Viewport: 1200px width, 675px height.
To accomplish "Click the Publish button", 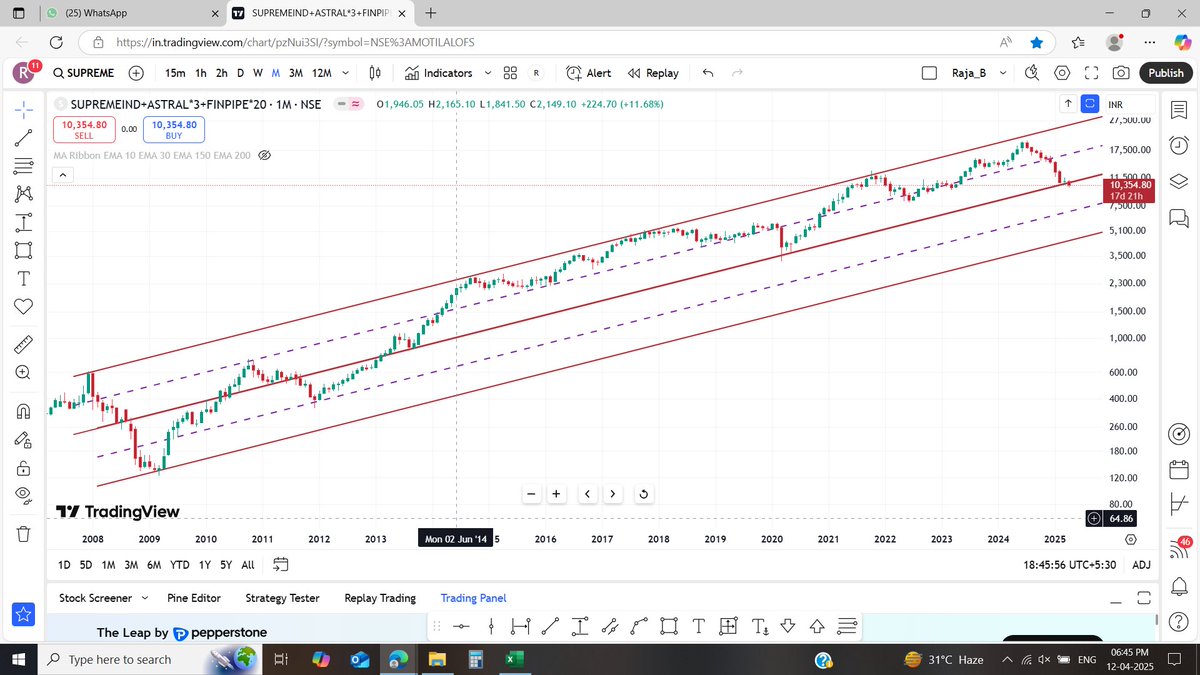I will [x=1166, y=73].
